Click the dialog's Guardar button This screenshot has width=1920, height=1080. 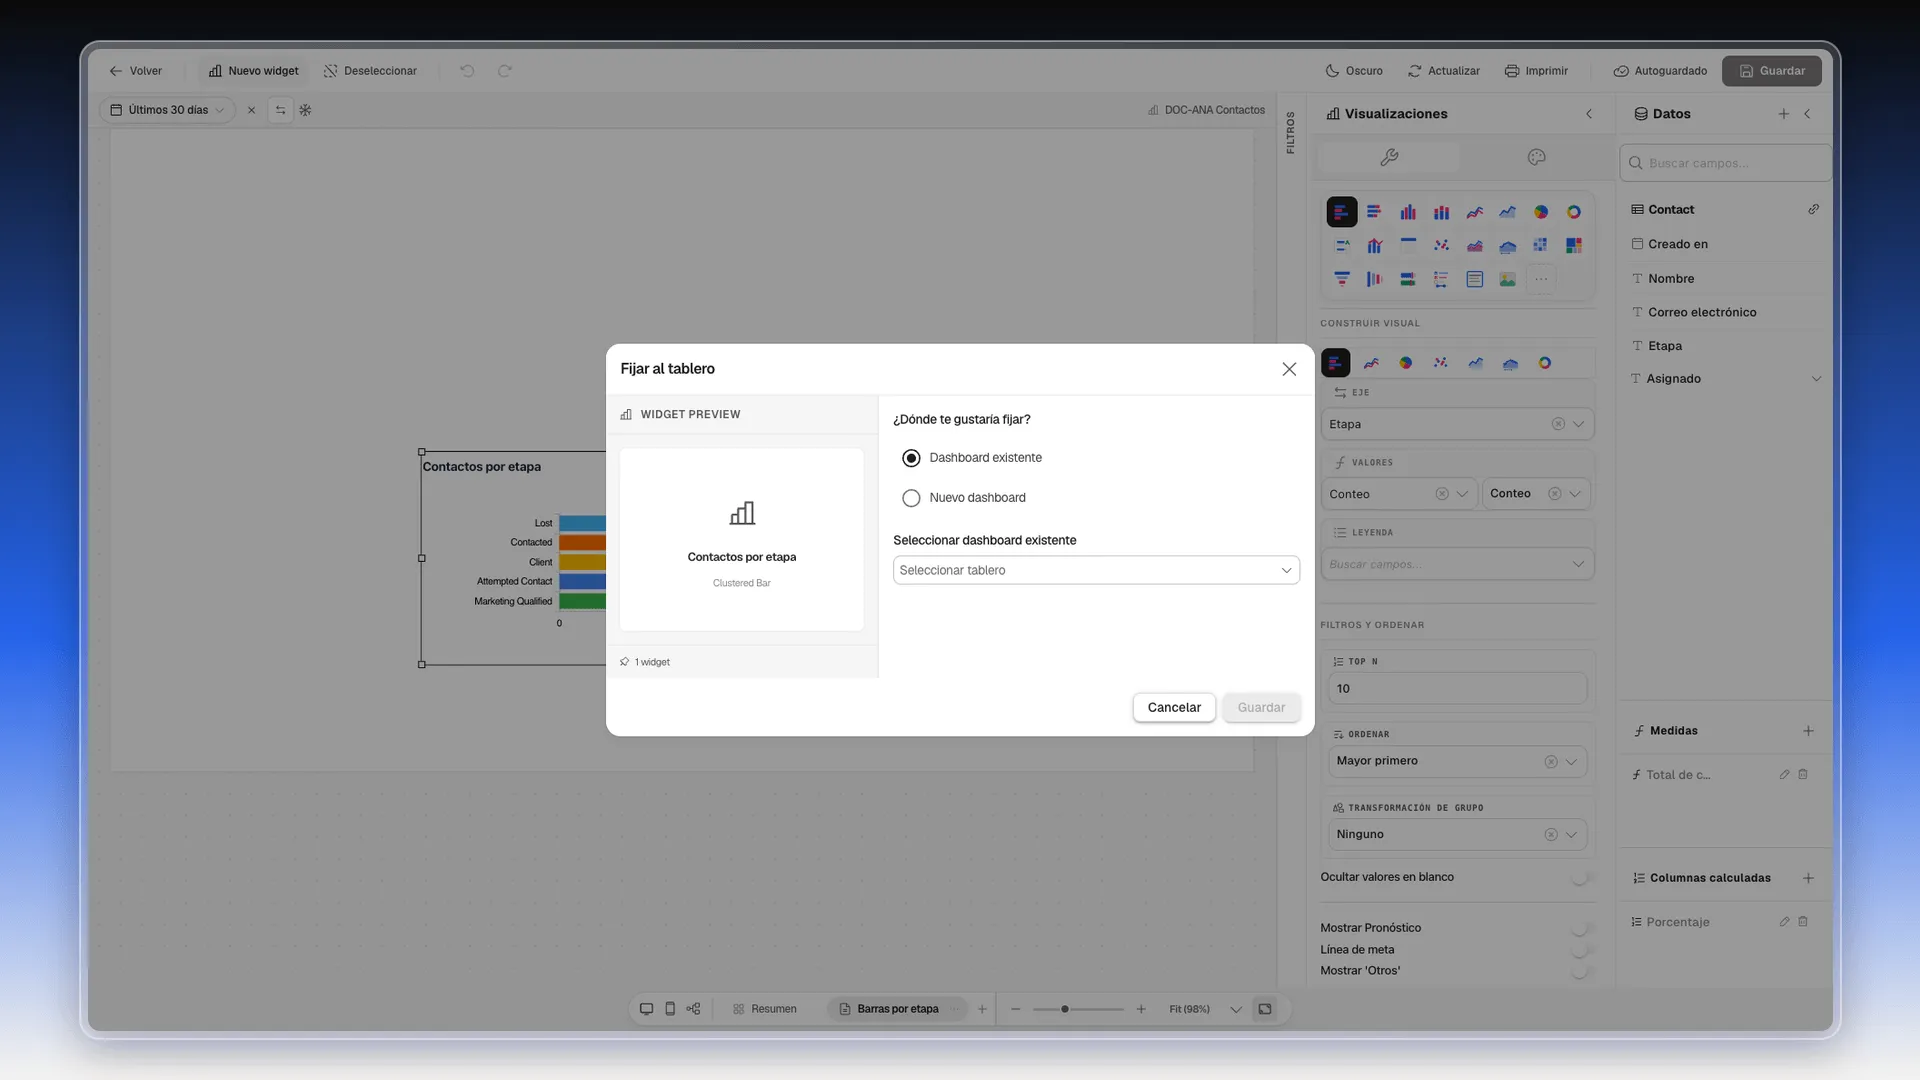(x=1261, y=707)
